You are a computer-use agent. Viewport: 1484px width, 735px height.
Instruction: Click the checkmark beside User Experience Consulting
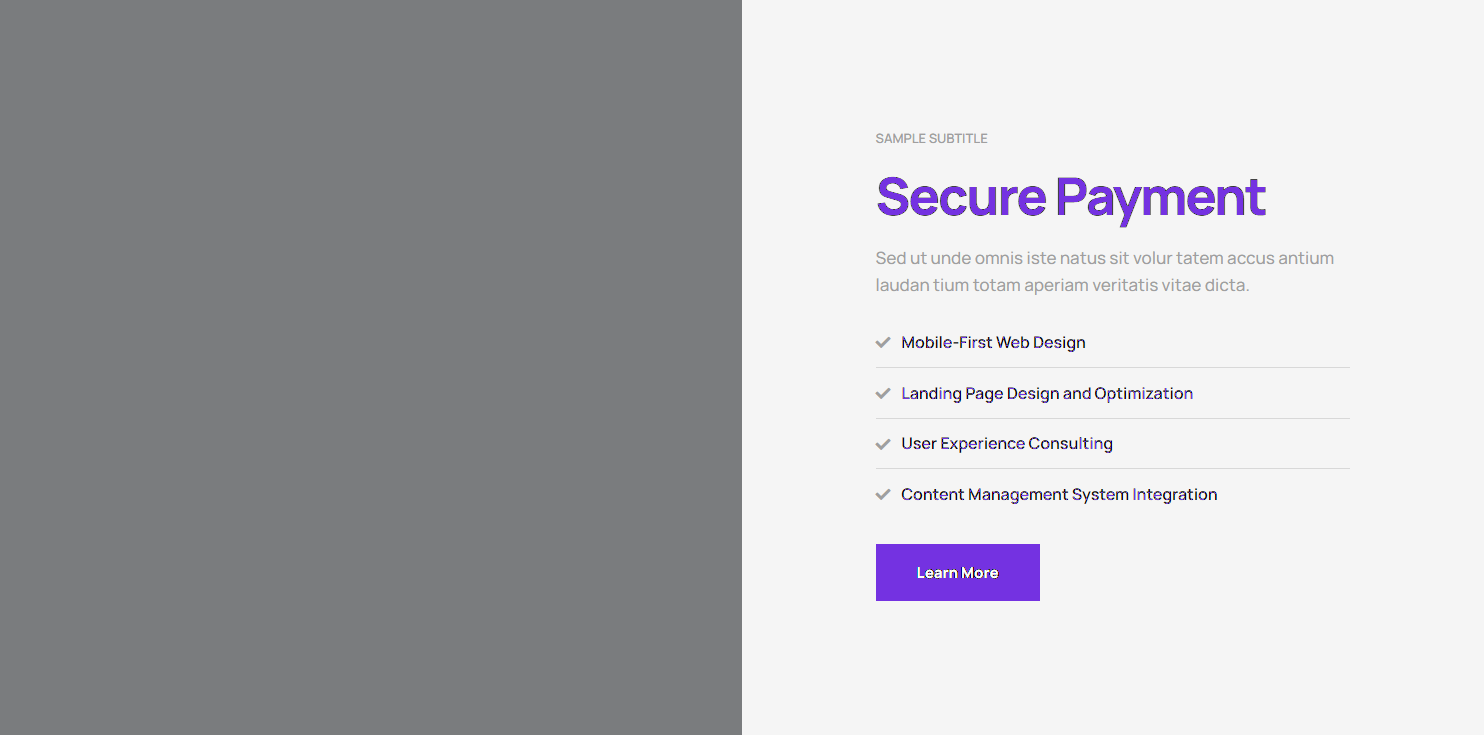[883, 444]
